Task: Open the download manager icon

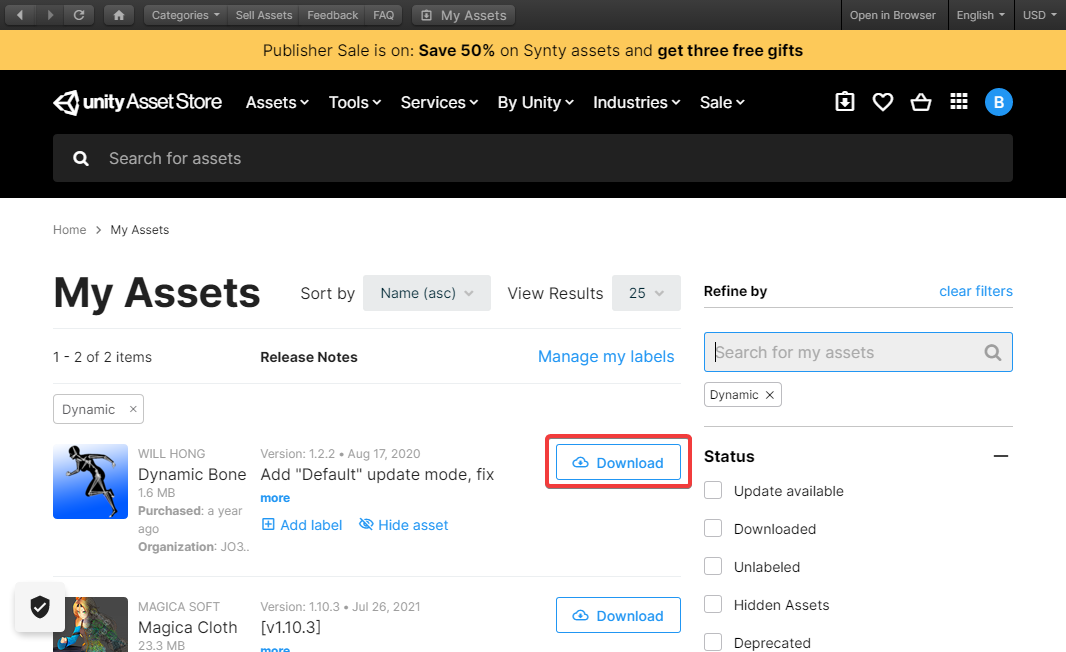Action: pyautogui.click(x=845, y=101)
